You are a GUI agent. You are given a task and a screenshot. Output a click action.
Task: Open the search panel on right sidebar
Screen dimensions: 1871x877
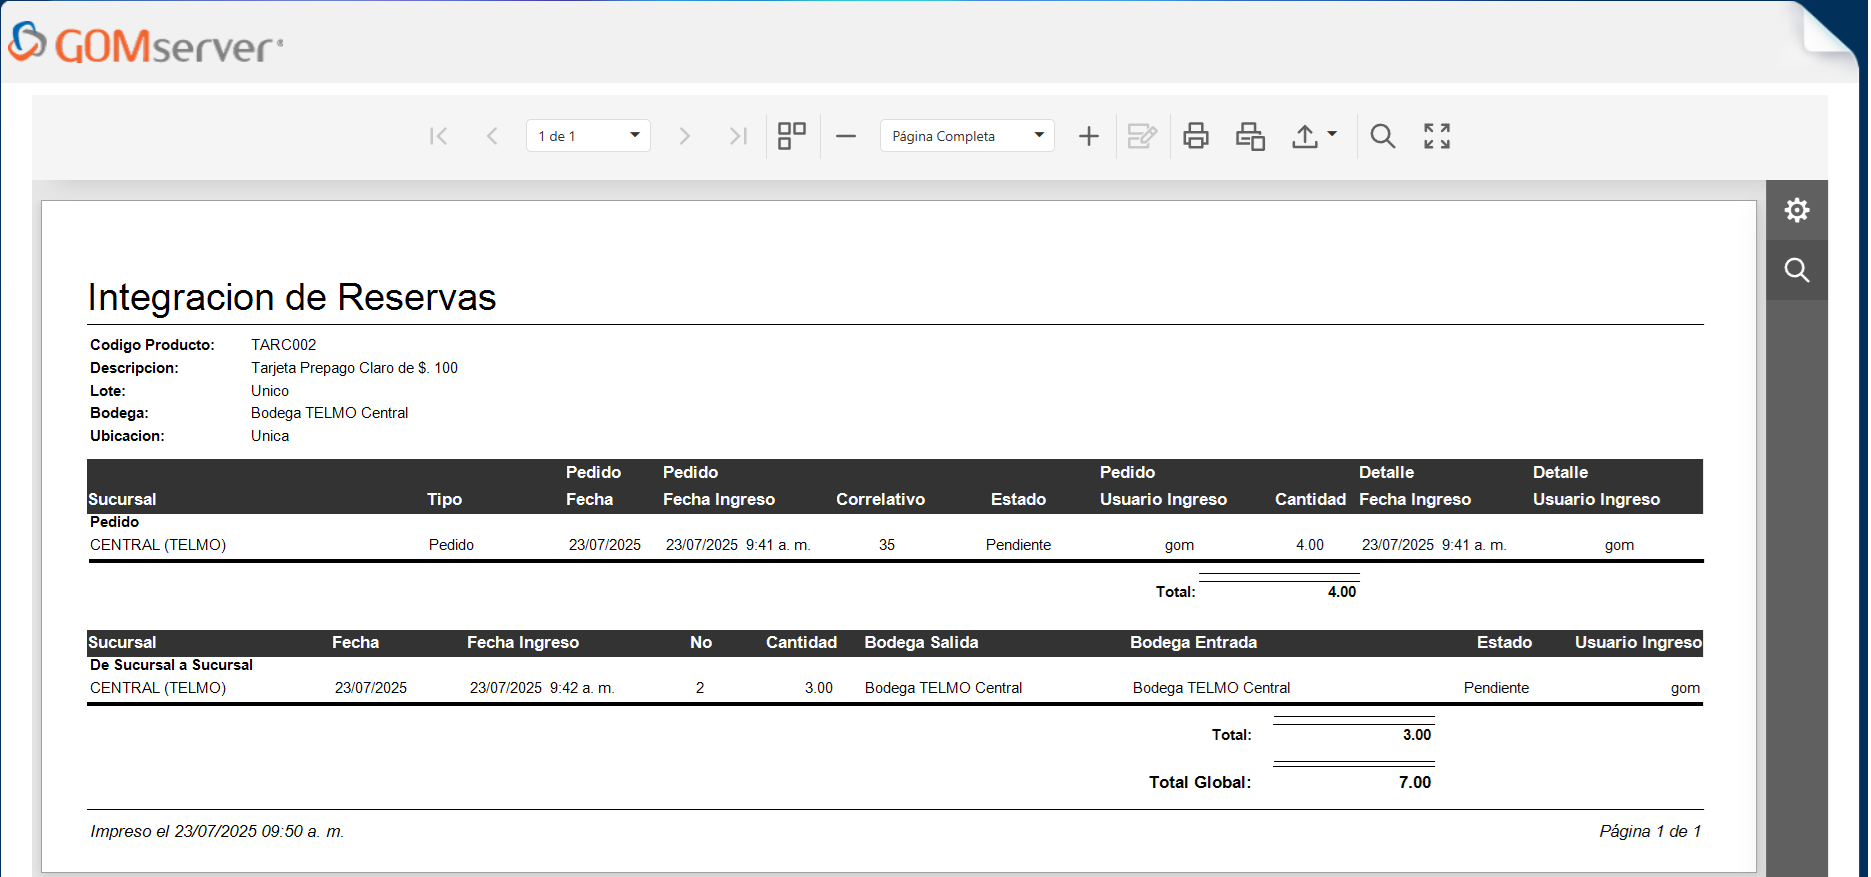[x=1797, y=270]
